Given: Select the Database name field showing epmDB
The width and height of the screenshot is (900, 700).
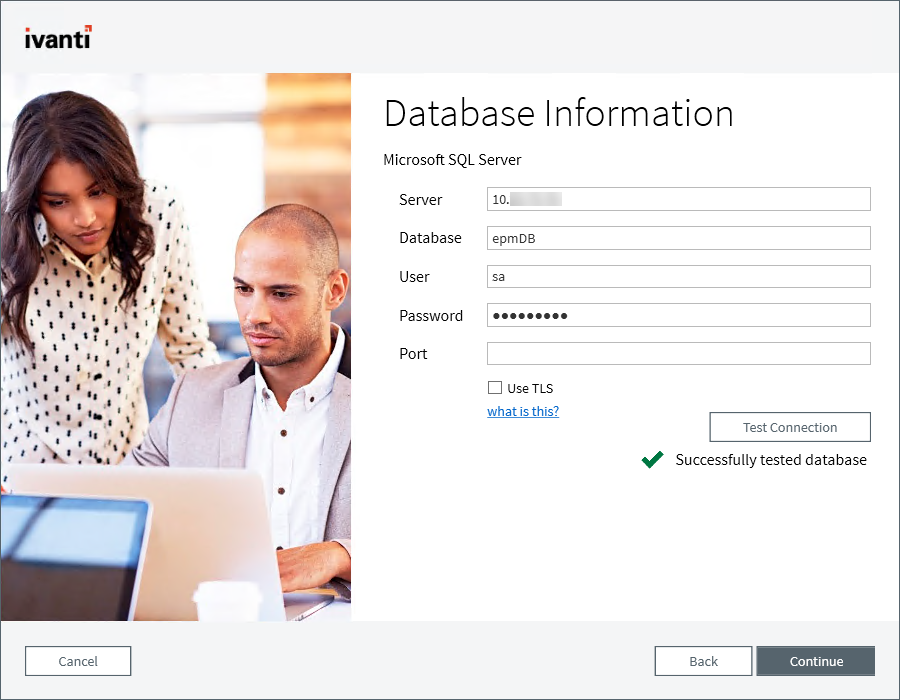Looking at the screenshot, I should point(678,238).
